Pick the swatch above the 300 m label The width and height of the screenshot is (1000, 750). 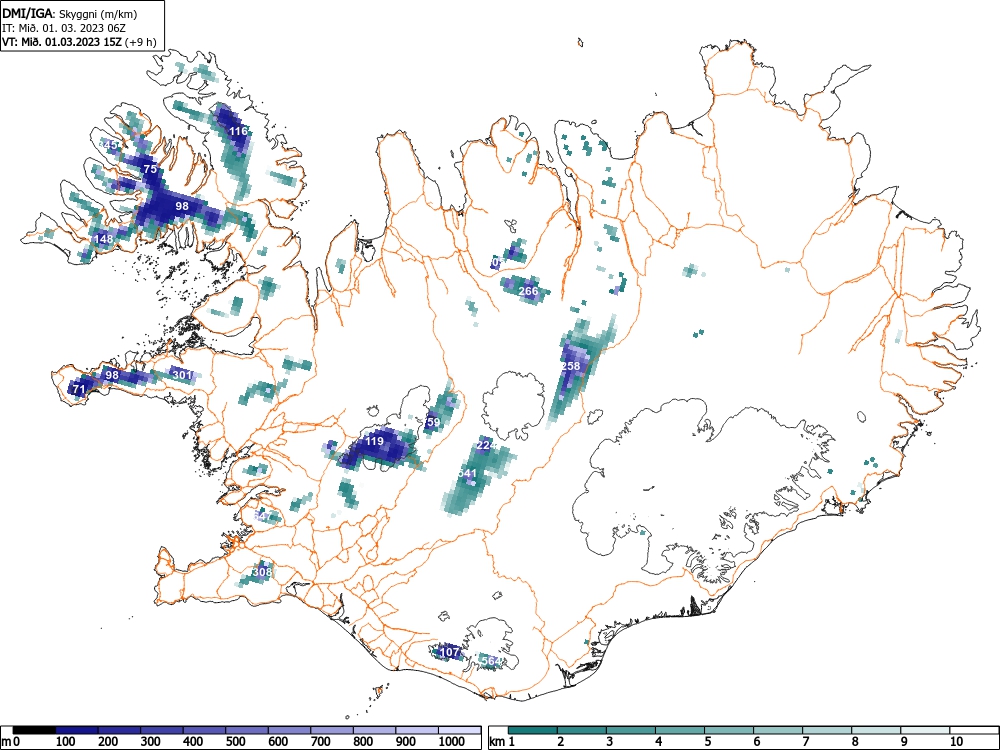tap(161, 730)
